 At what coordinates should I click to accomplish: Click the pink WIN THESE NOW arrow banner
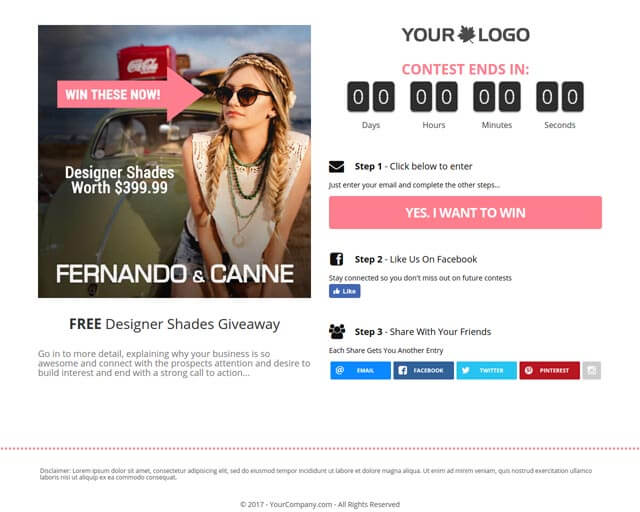coord(130,94)
